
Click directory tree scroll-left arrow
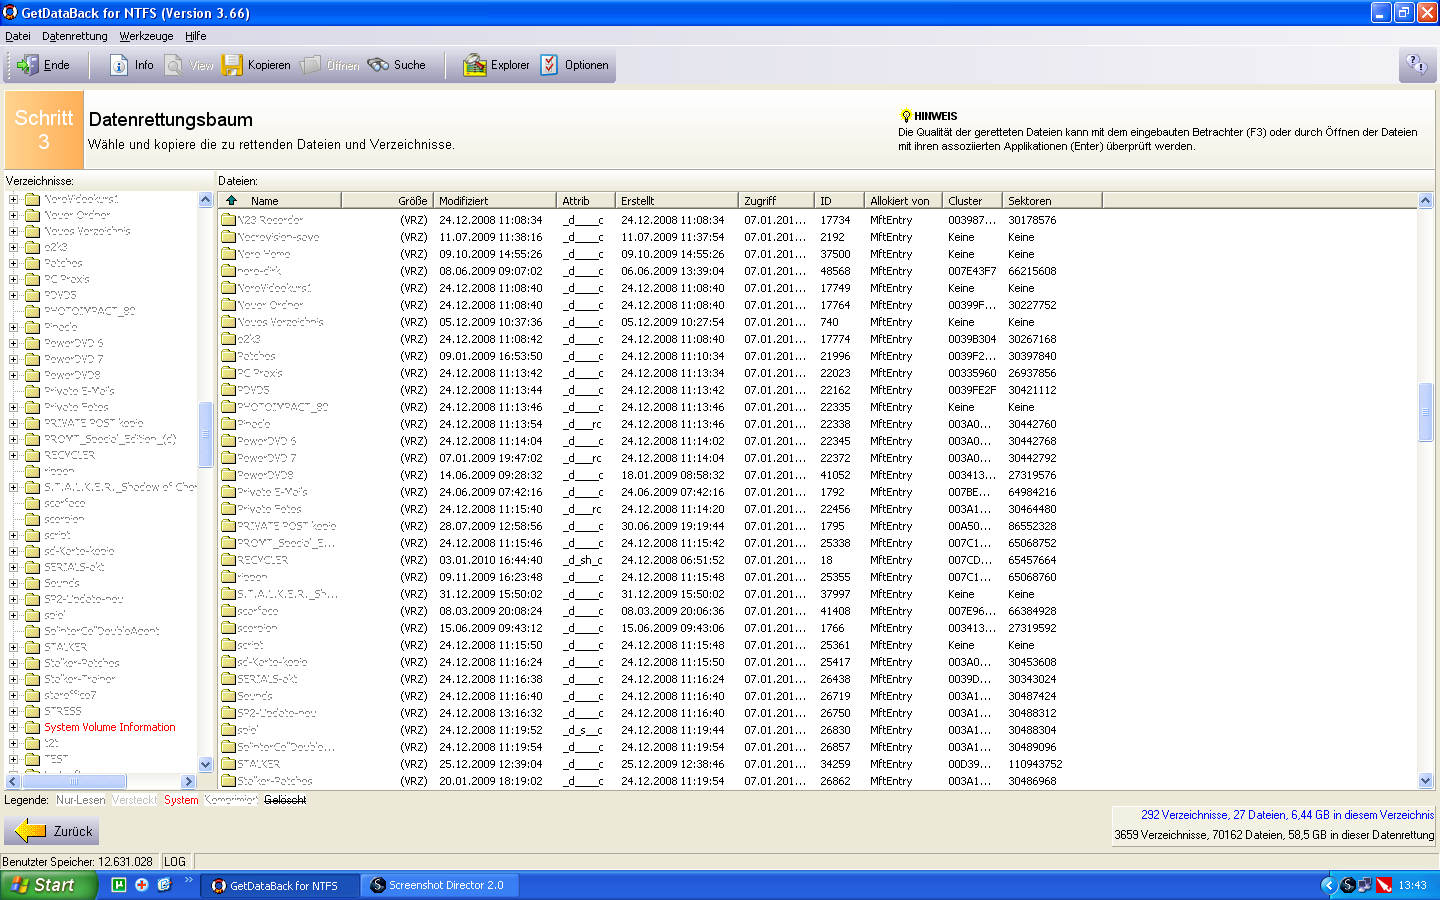tap(13, 781)
